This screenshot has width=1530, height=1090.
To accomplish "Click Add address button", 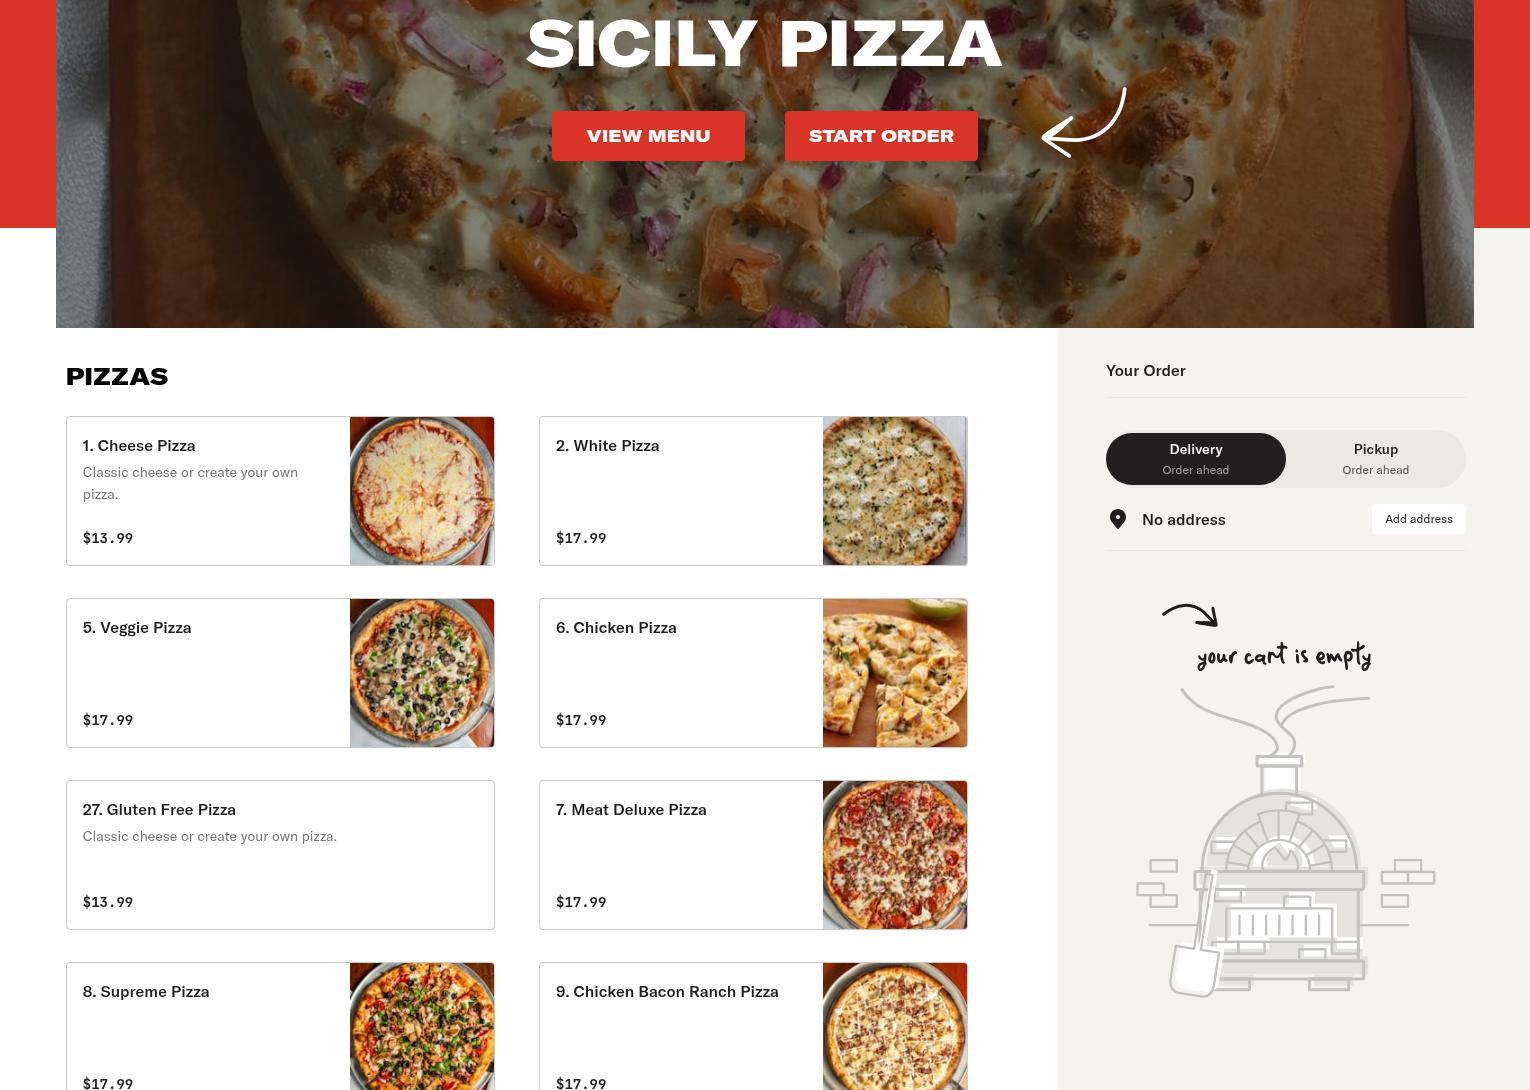I will point(1419,519).
